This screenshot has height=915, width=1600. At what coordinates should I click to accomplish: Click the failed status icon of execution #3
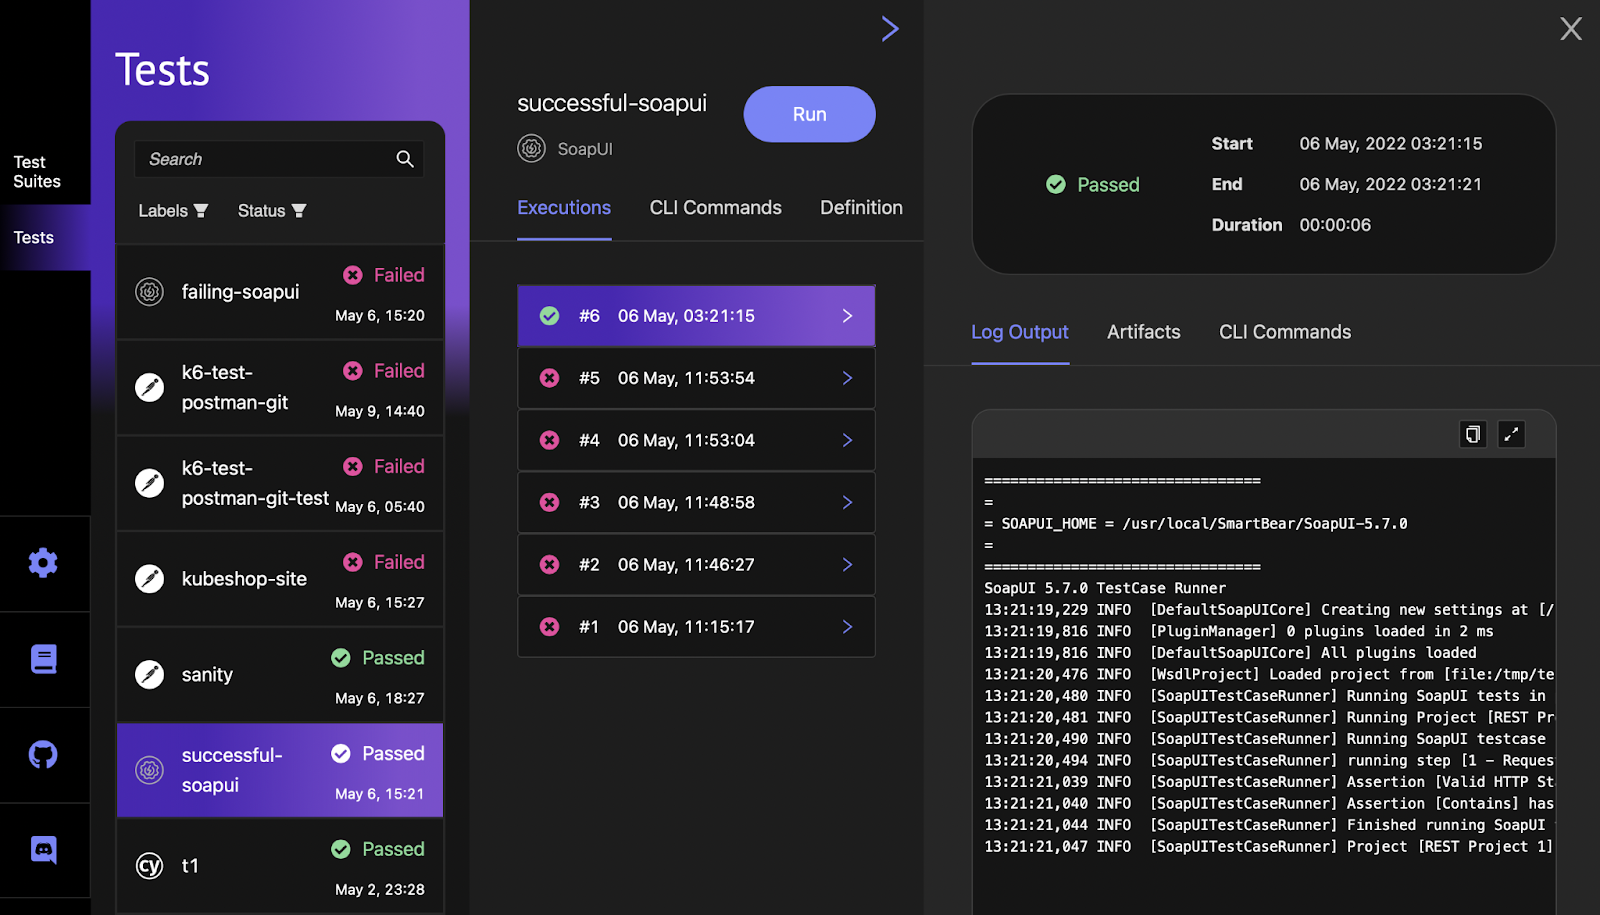pyautogui.click(x=550, y=502)
